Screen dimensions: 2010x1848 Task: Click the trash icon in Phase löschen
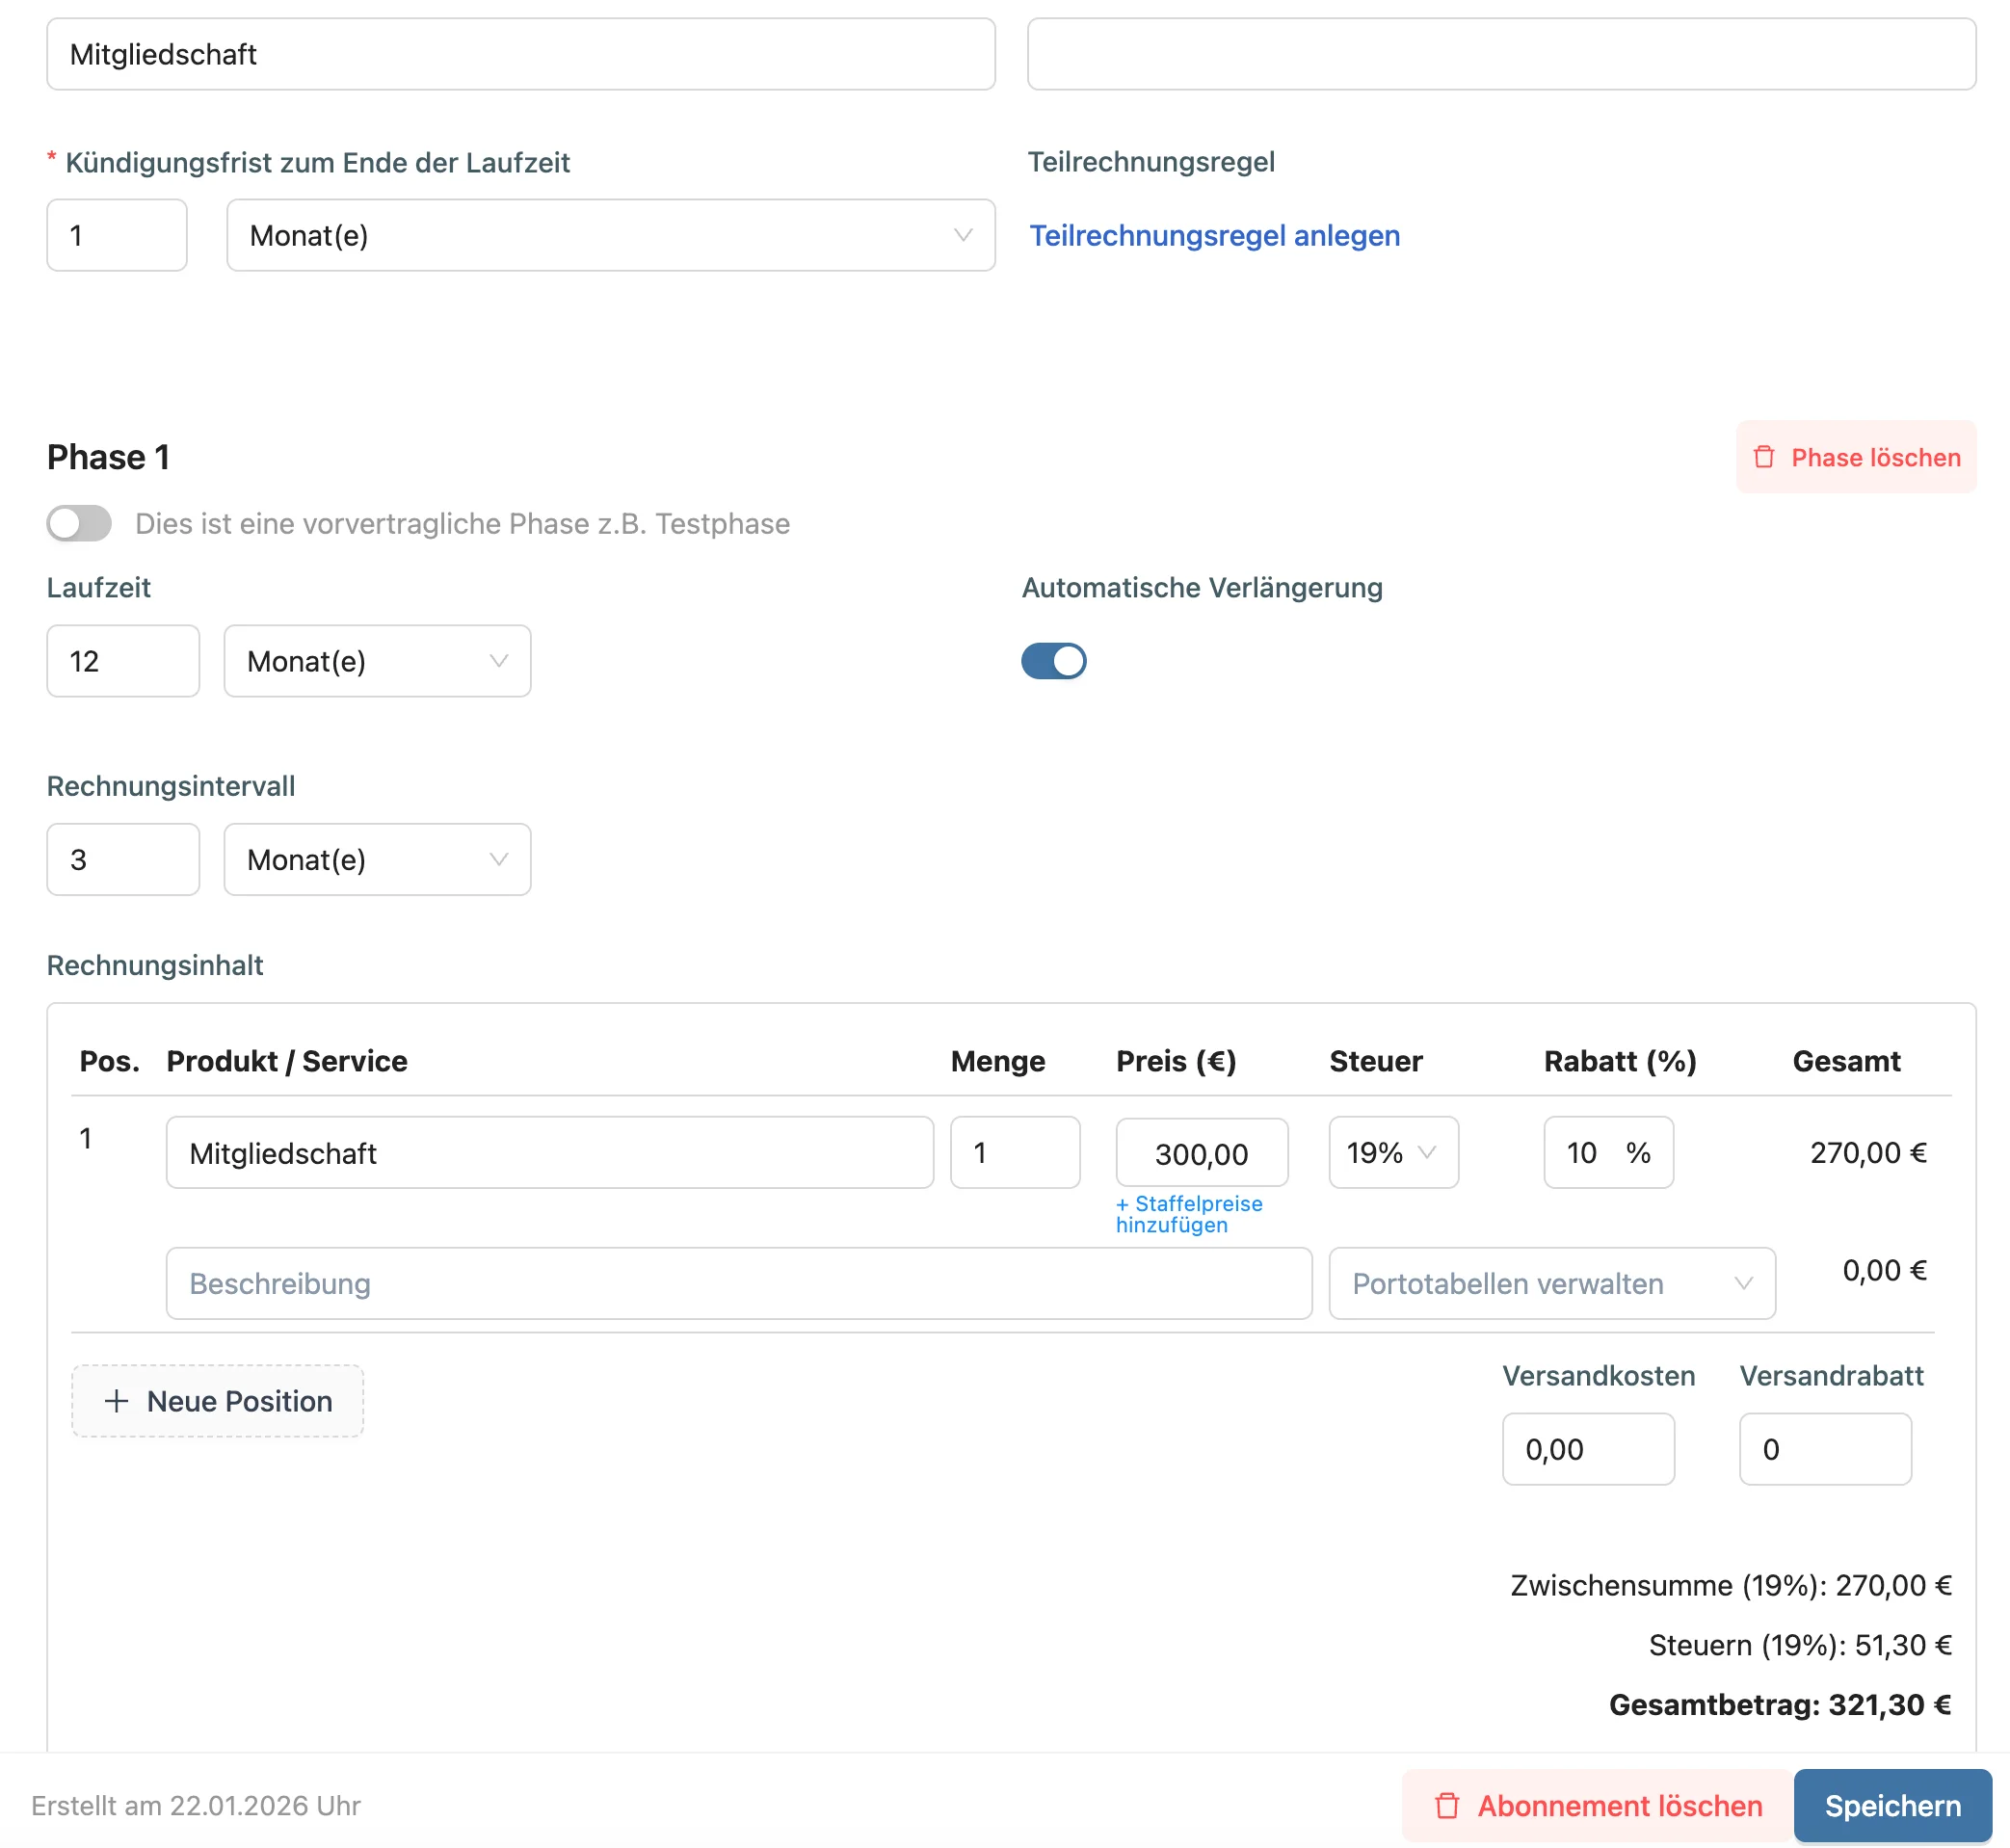click(x=1764, y=457)
